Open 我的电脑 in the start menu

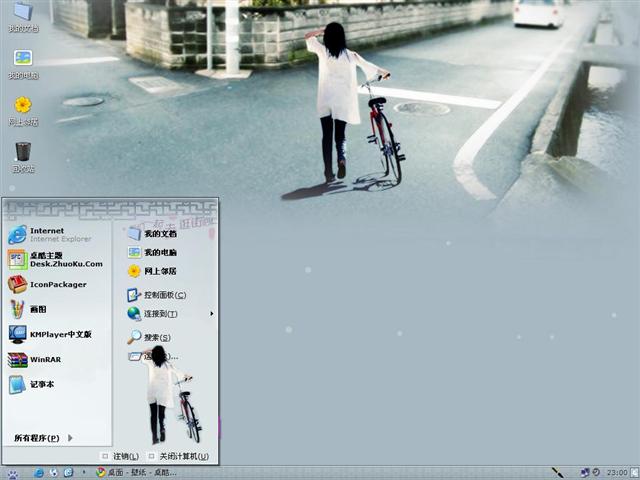(152, 253)
